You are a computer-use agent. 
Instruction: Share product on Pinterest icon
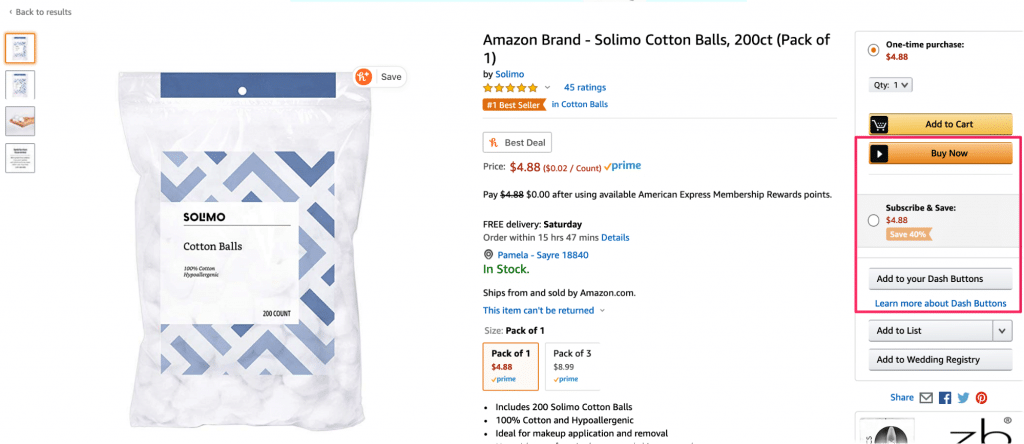(982, 398)
